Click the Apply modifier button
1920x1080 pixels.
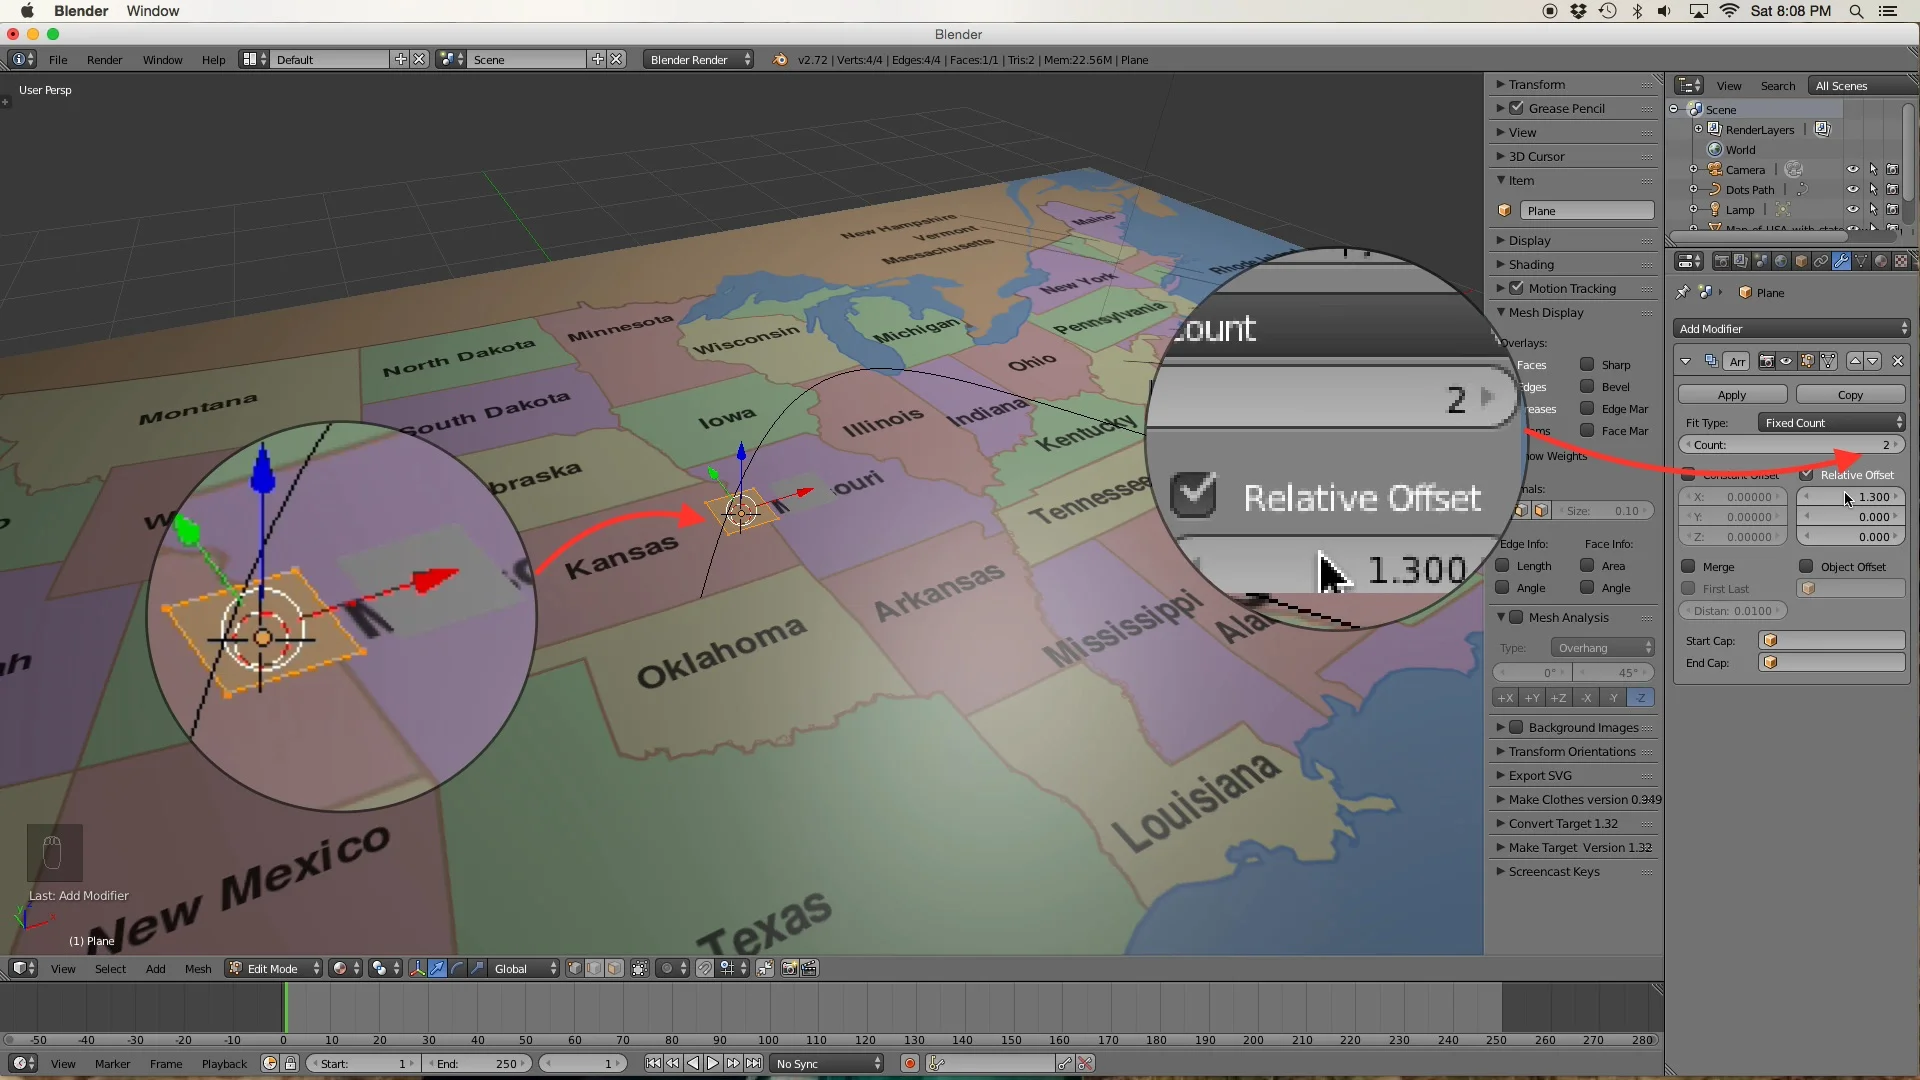coord(1732,395)
